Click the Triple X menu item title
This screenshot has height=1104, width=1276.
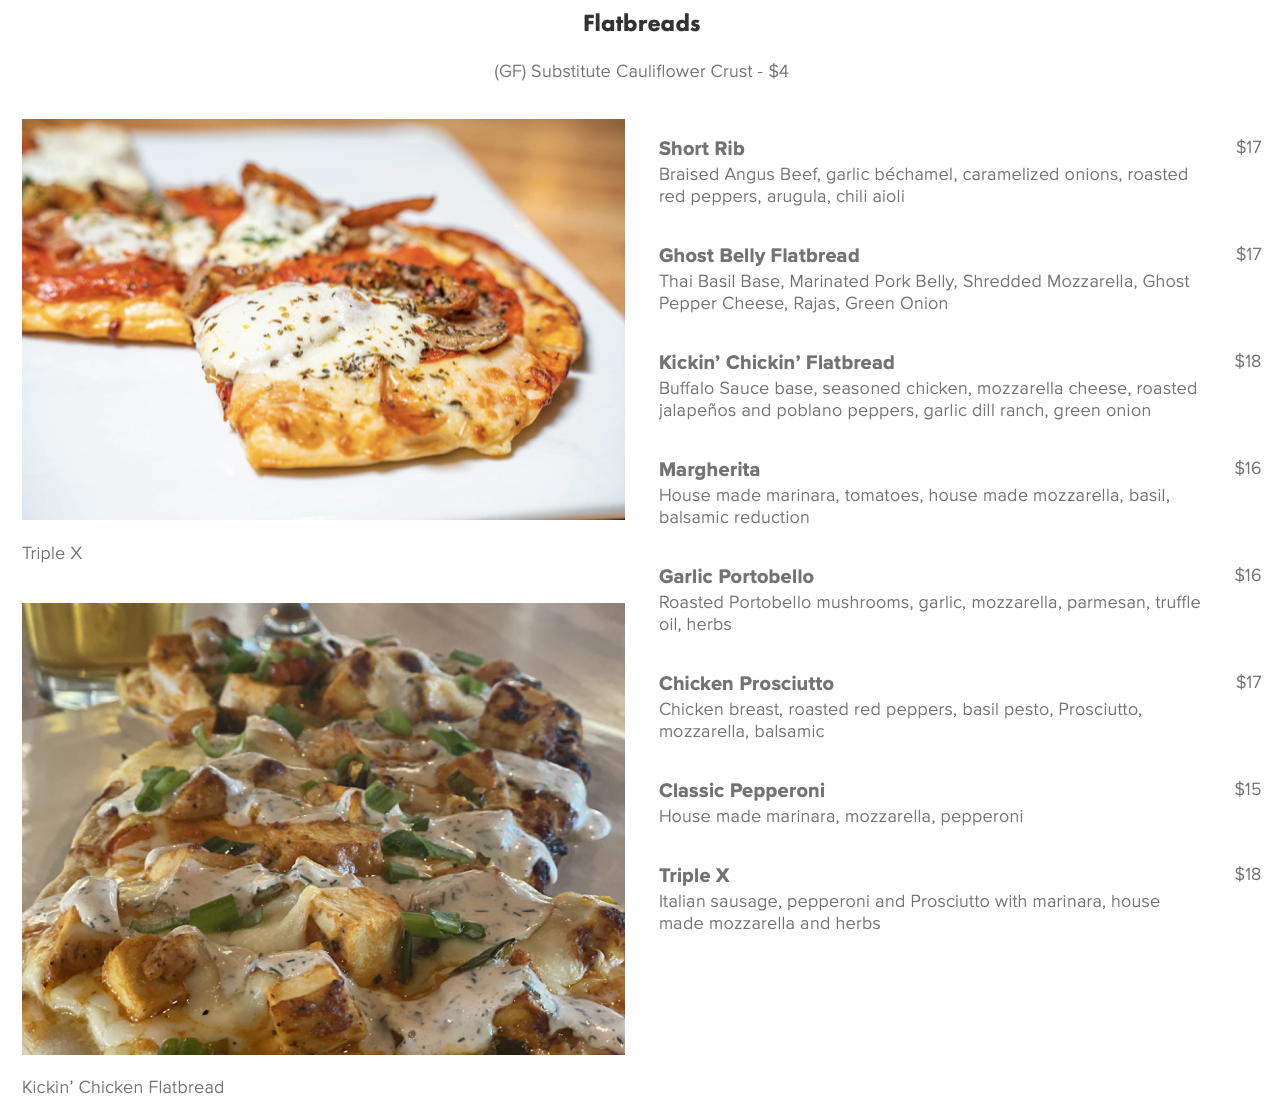click(x=693, y=876)
